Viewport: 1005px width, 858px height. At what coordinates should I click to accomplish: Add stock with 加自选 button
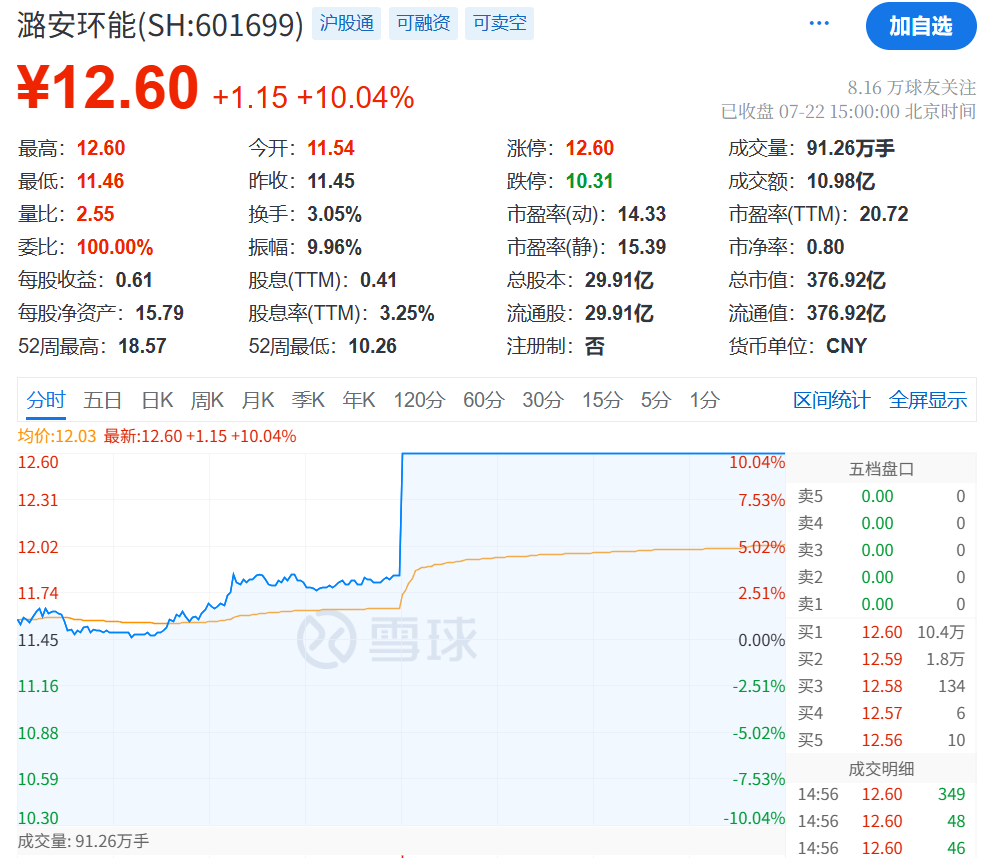pos(921,26)
